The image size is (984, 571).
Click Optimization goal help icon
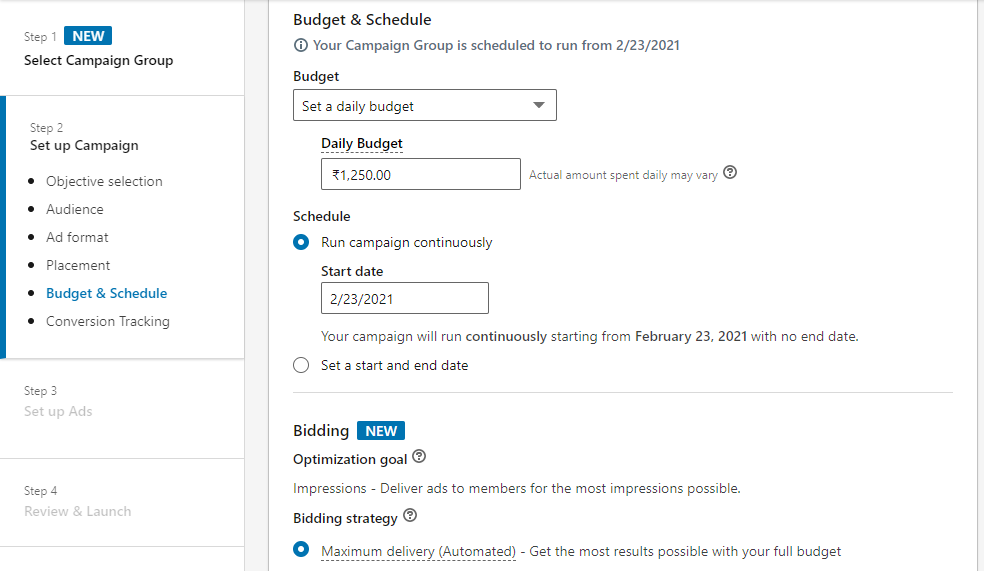(419, 457)
